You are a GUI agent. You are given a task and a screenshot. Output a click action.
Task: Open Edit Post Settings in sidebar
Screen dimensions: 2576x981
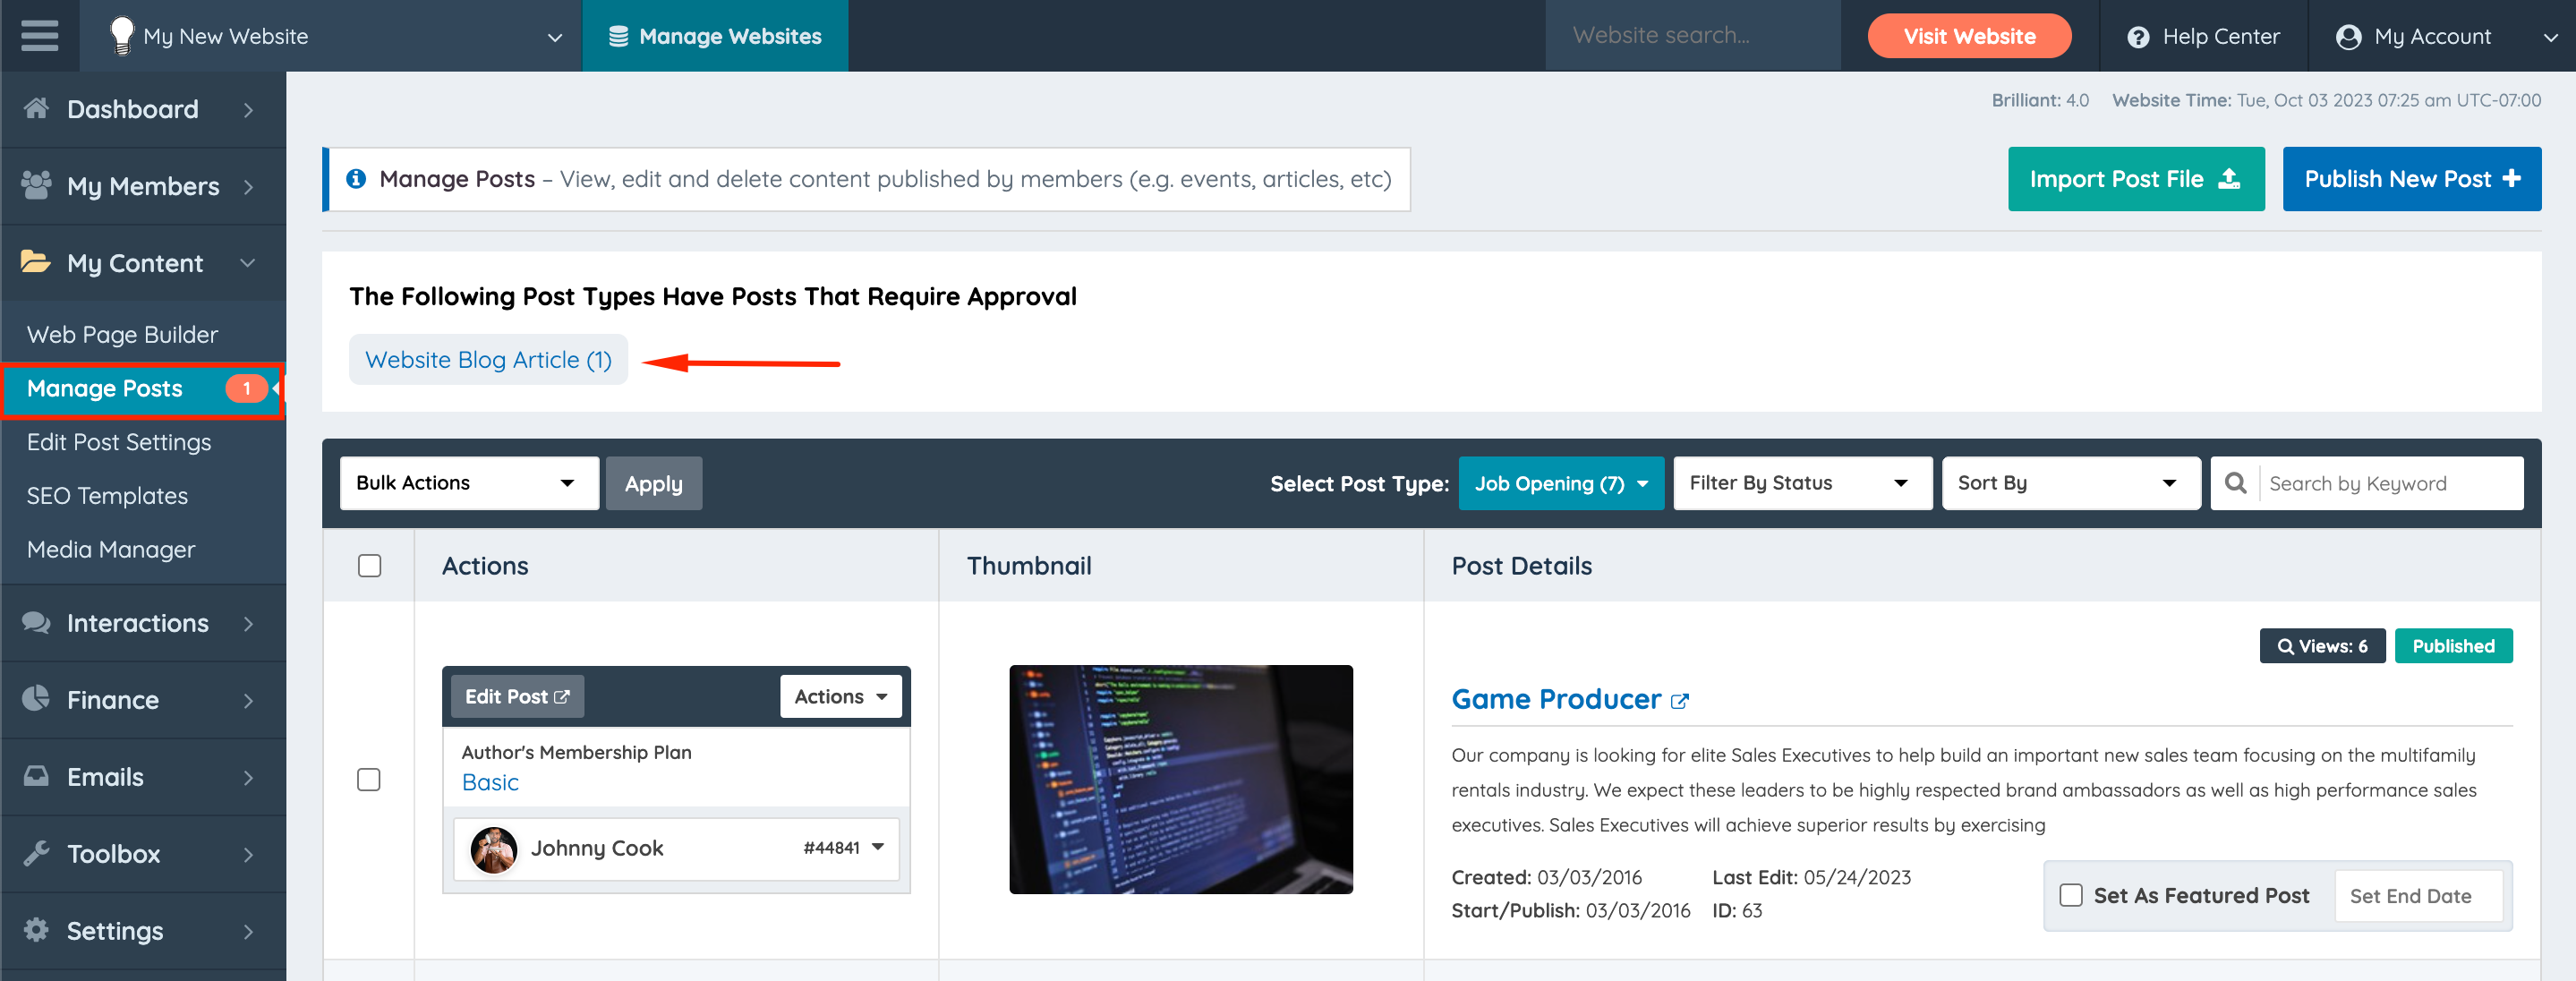click(119, 442)
